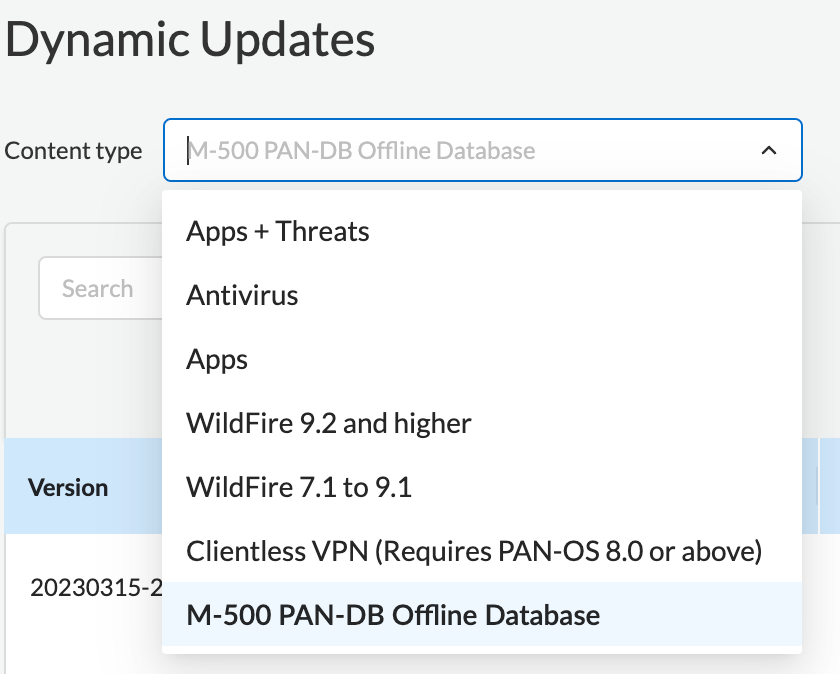Choose WildFire 7.1 to 9.1
The height and width of the screenshot is (674, 840).
pyautogui.click(x=482, y=487)
